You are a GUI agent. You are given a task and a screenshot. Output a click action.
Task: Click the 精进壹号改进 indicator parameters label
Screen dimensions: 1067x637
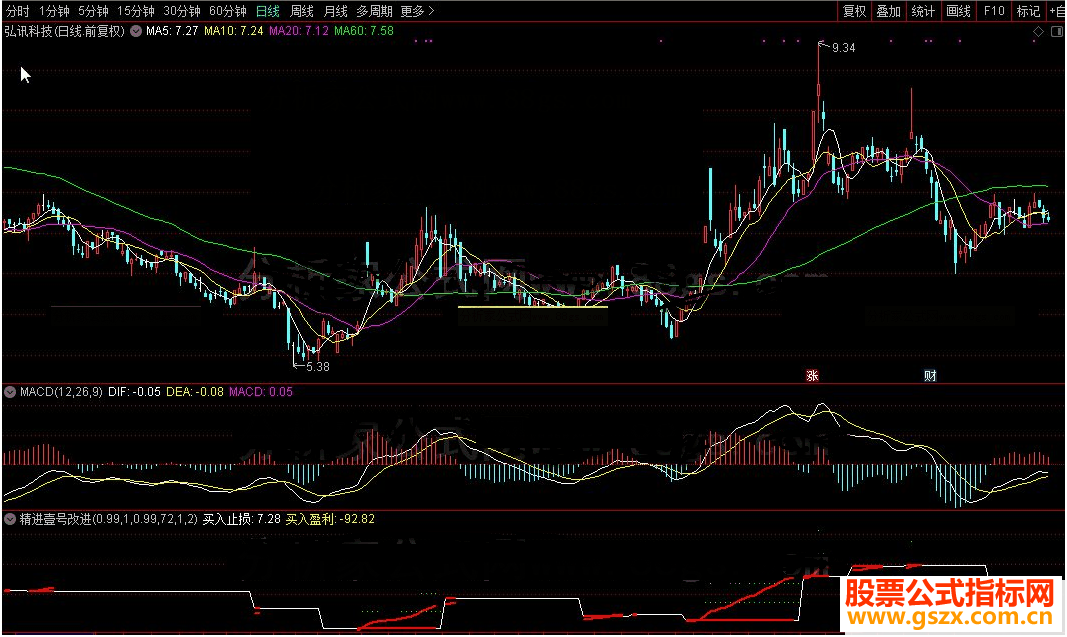click(108, 519)
